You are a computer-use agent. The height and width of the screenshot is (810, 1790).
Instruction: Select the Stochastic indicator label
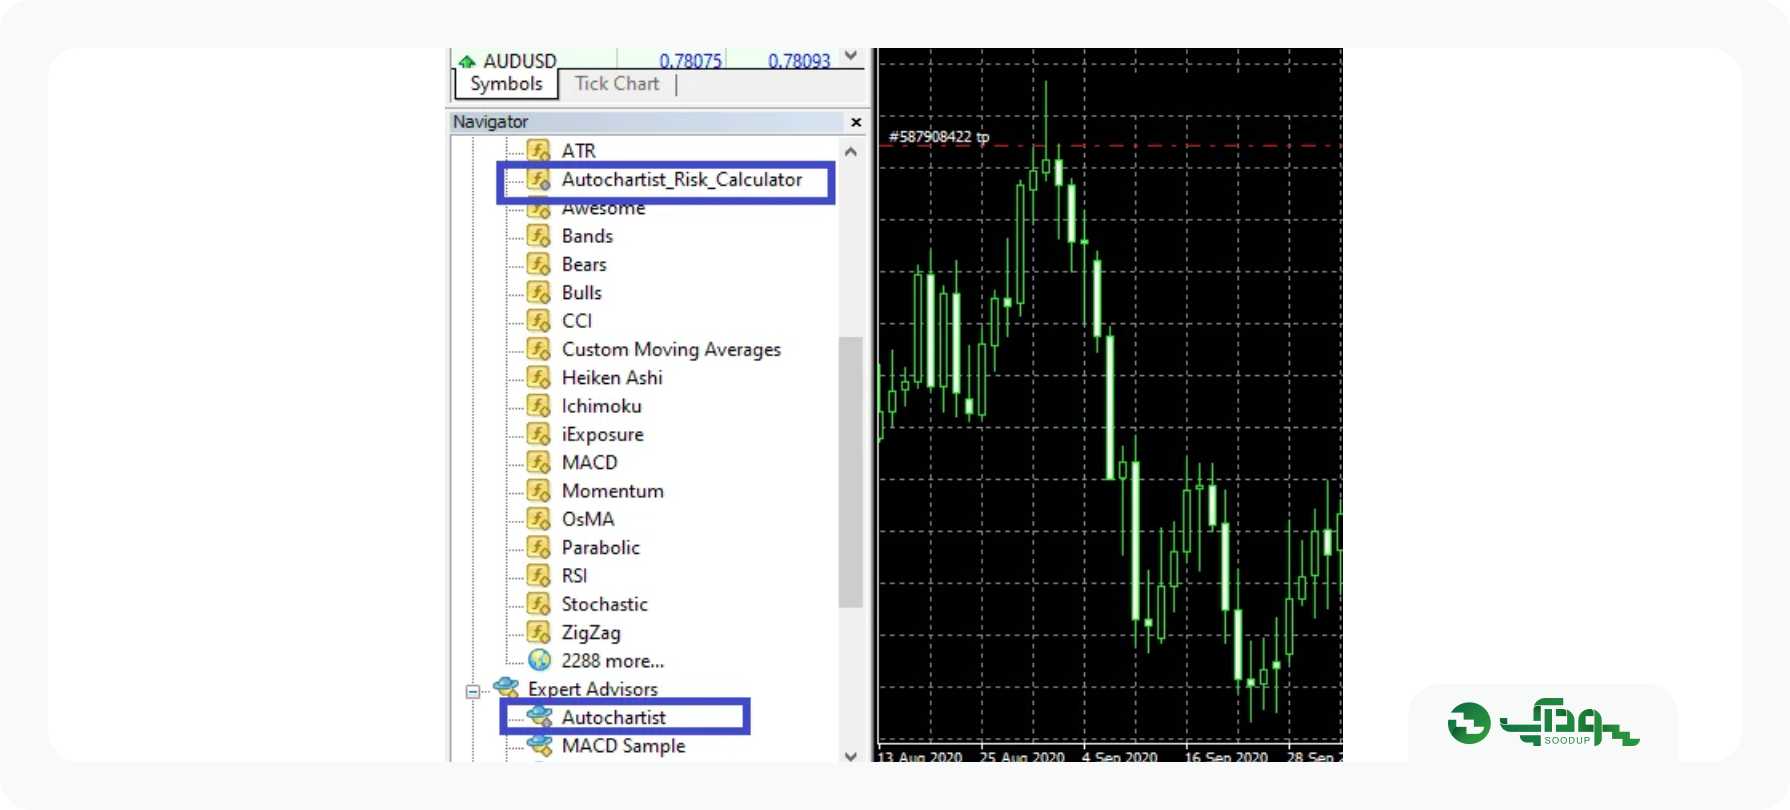tap(605, 604)
